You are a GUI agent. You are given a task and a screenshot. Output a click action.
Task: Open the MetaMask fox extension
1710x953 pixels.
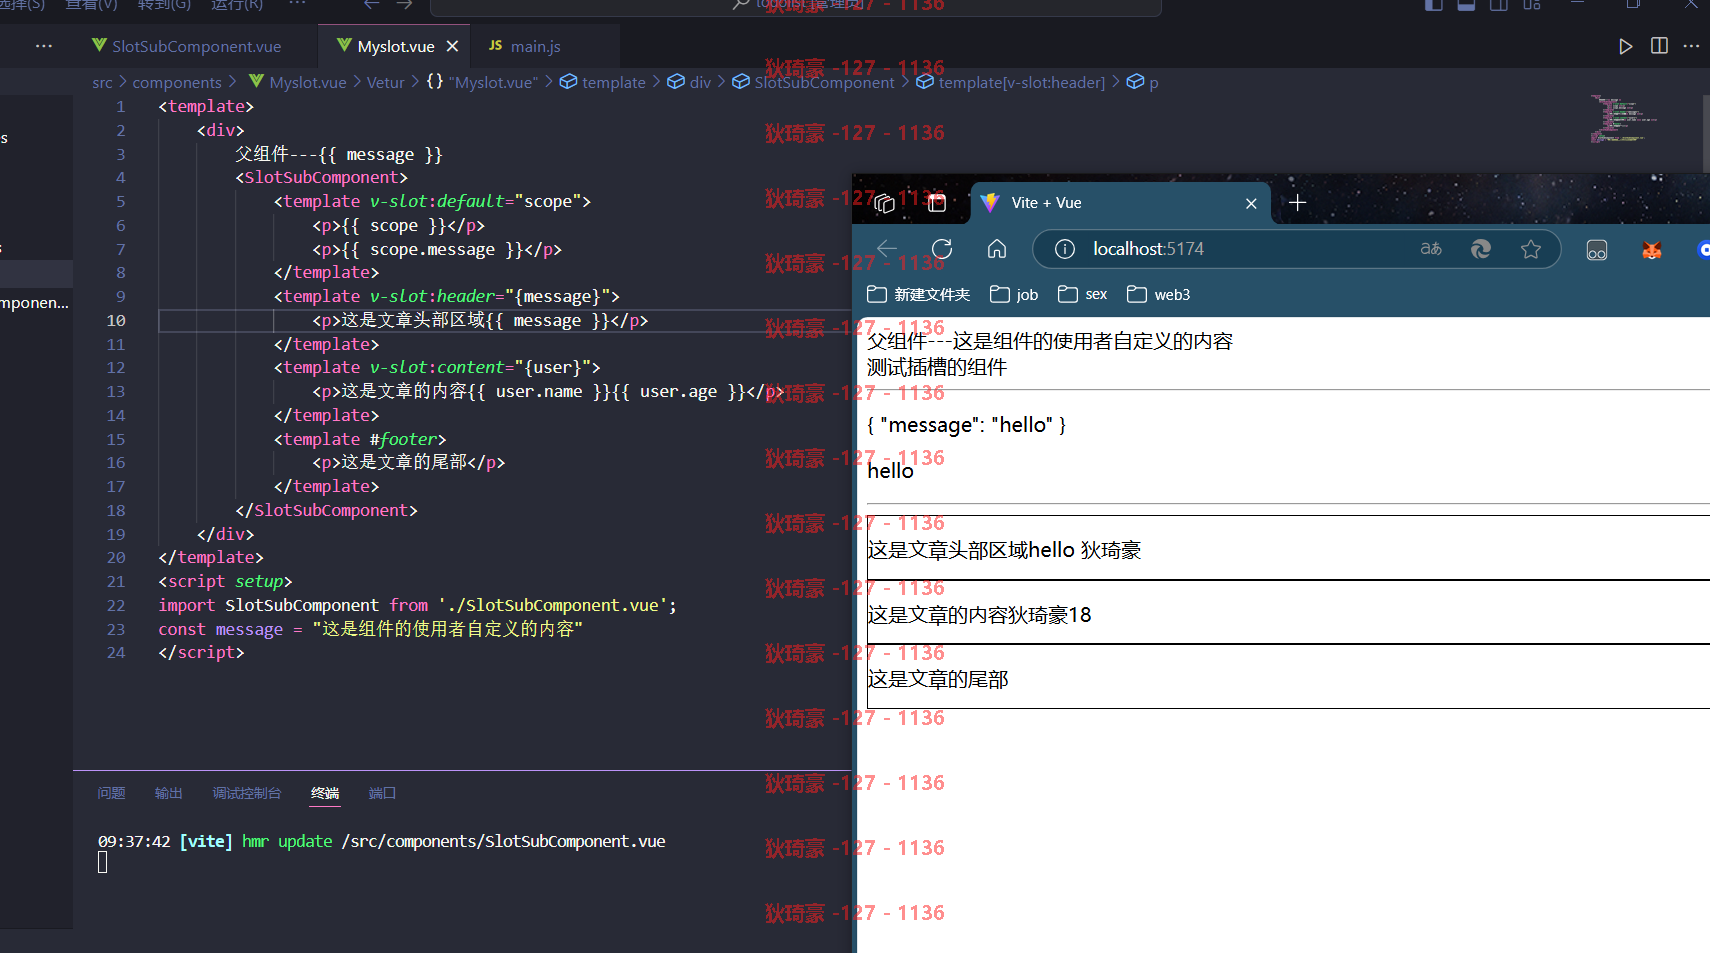point(1652,250)
